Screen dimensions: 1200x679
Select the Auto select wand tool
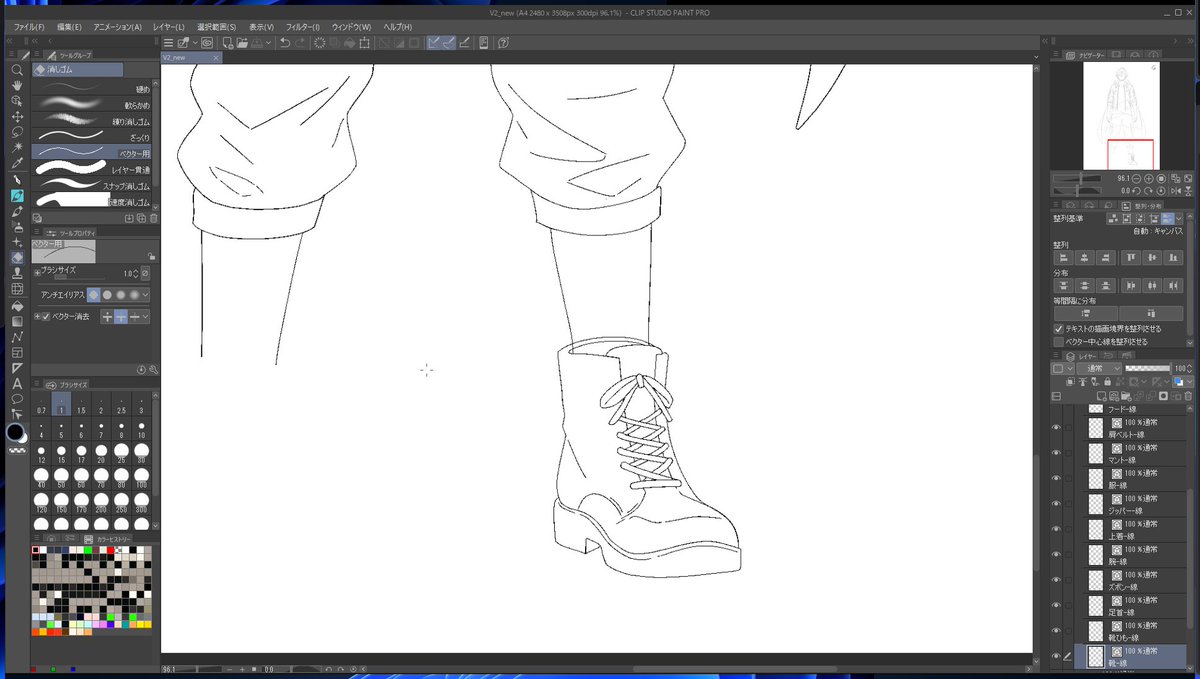(17, 147)
